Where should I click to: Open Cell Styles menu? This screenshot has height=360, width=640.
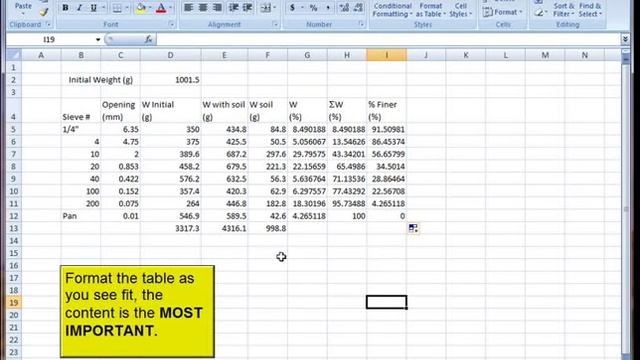pyautogui.click(x=460, y=10)
